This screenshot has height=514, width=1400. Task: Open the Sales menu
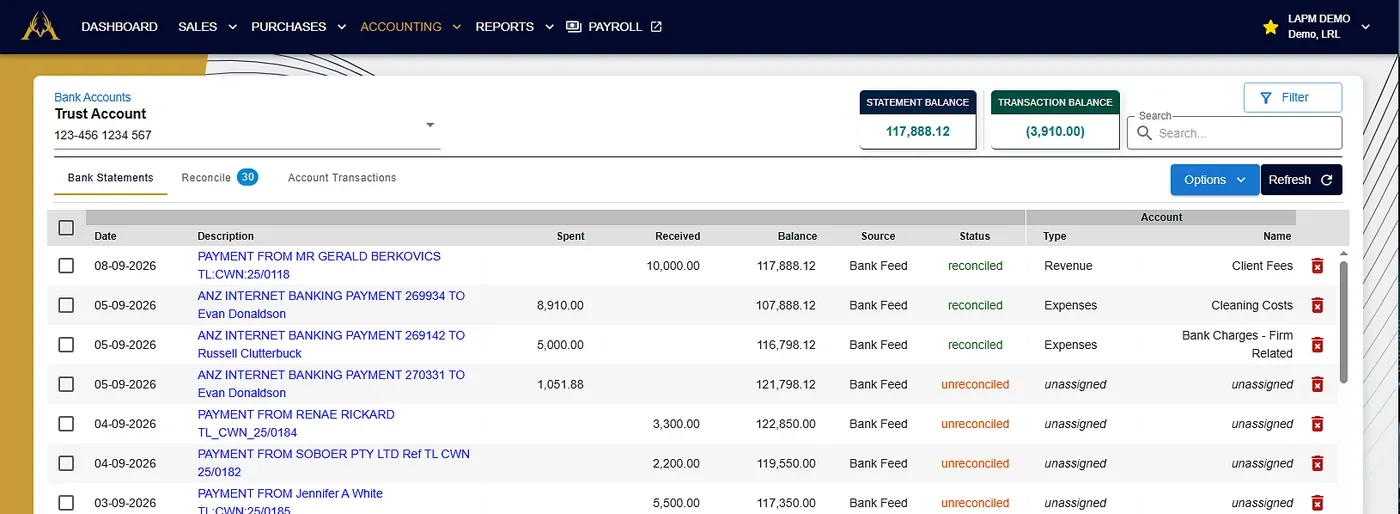[x=198, y=27]
